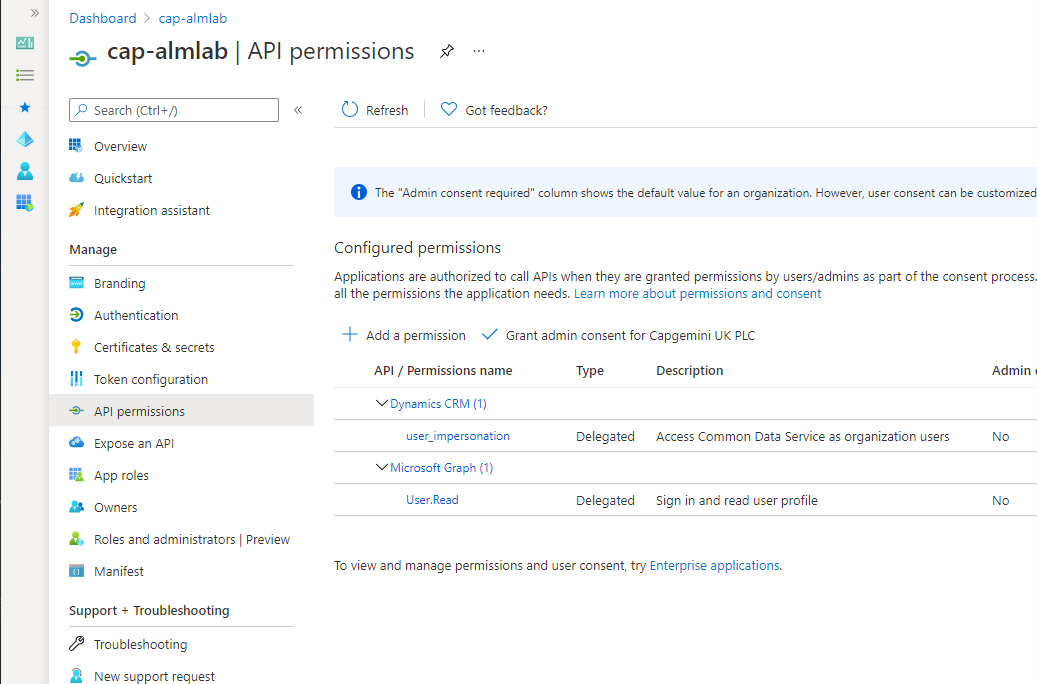Open the favorites star in left rail
1037x684 pixels.
25,107
